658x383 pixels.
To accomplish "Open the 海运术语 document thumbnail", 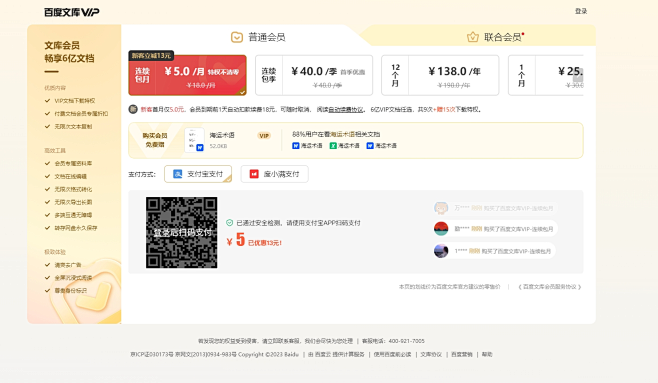I will (x=194, y=140).
